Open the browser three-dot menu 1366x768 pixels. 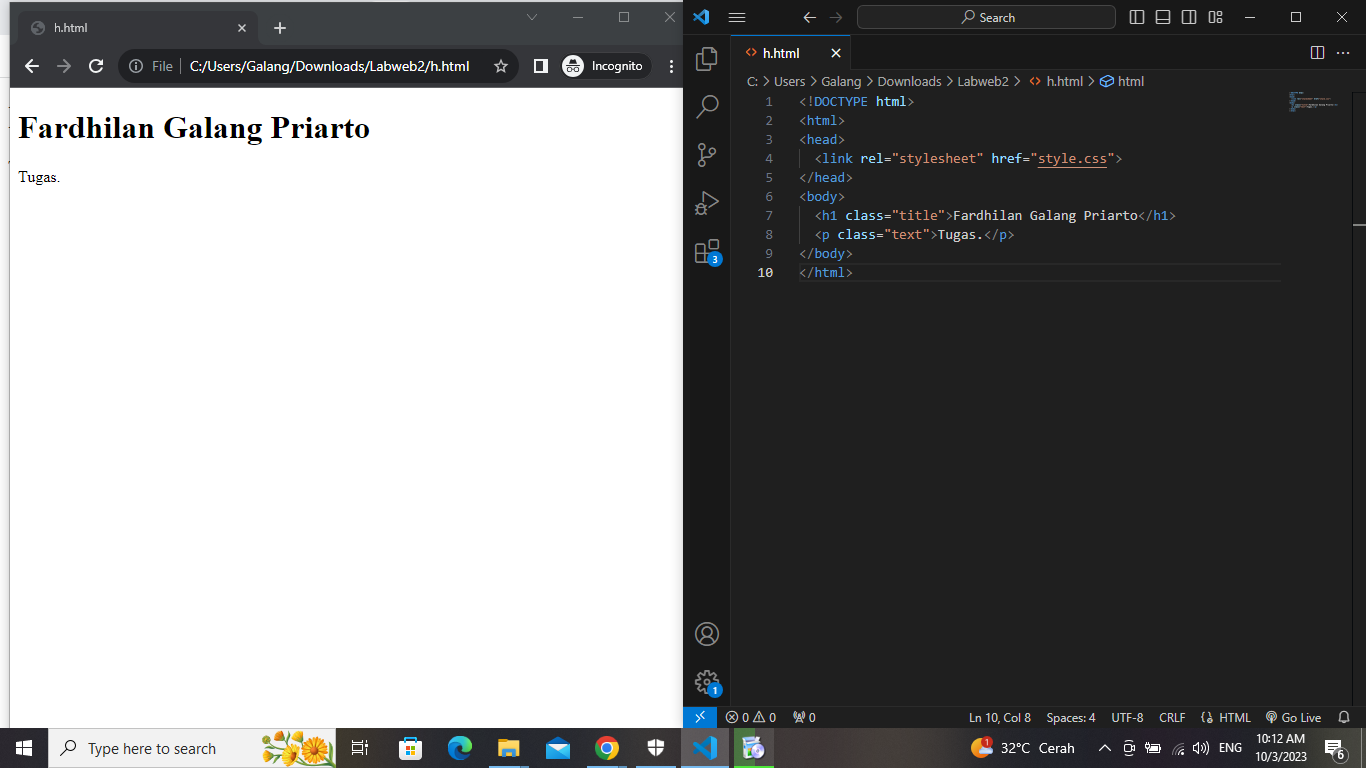670,66
